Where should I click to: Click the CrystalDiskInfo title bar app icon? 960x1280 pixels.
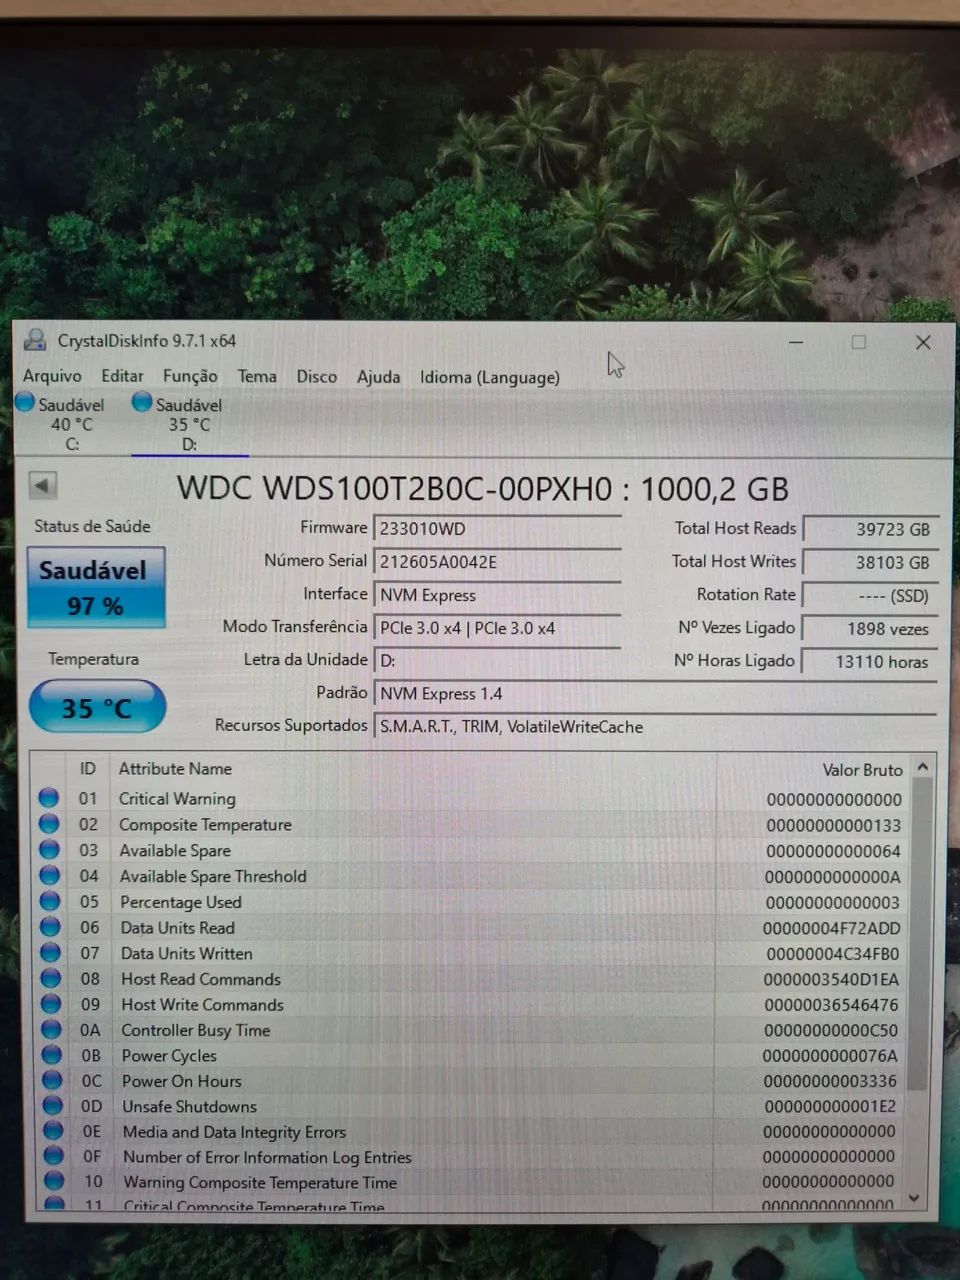point(35,340)
